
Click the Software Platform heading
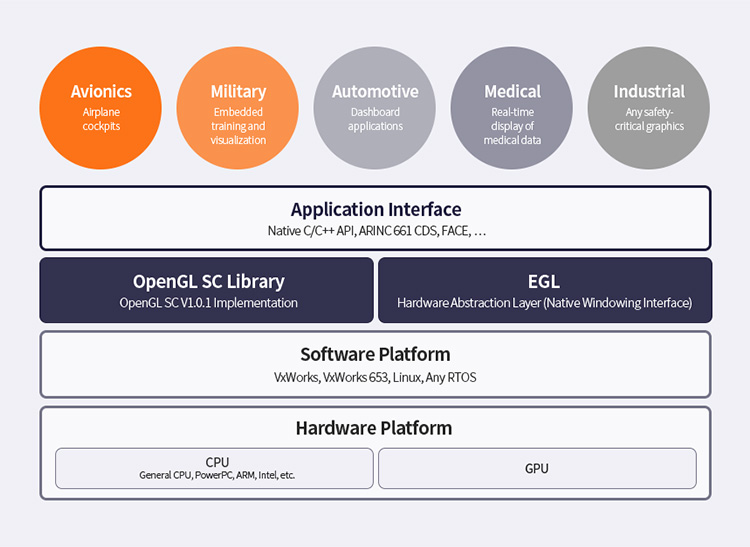click(375, 354)
